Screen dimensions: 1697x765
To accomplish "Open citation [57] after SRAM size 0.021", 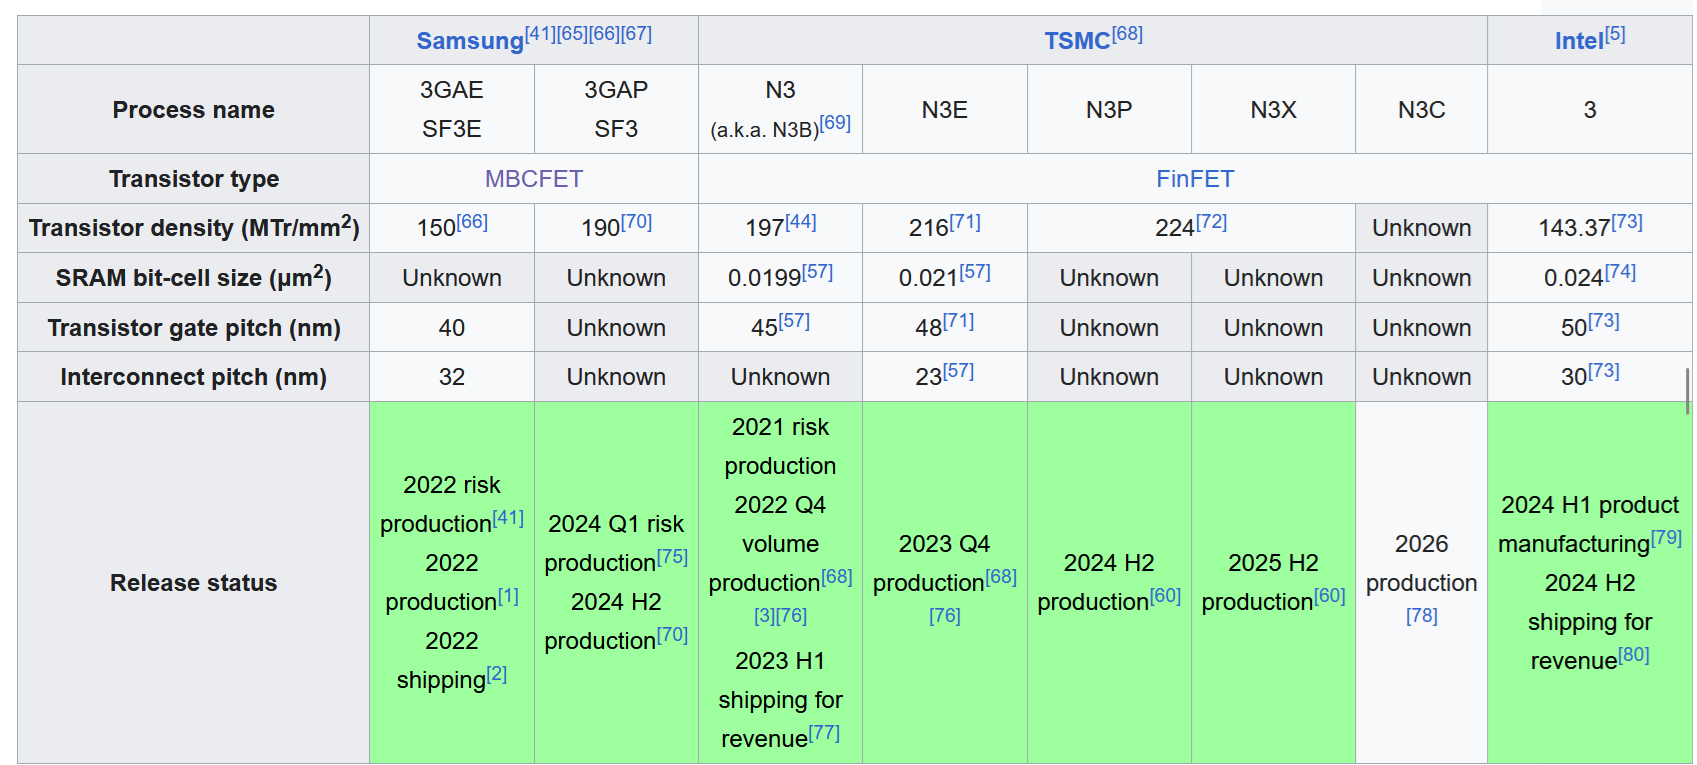I will (x=975, y=271).
